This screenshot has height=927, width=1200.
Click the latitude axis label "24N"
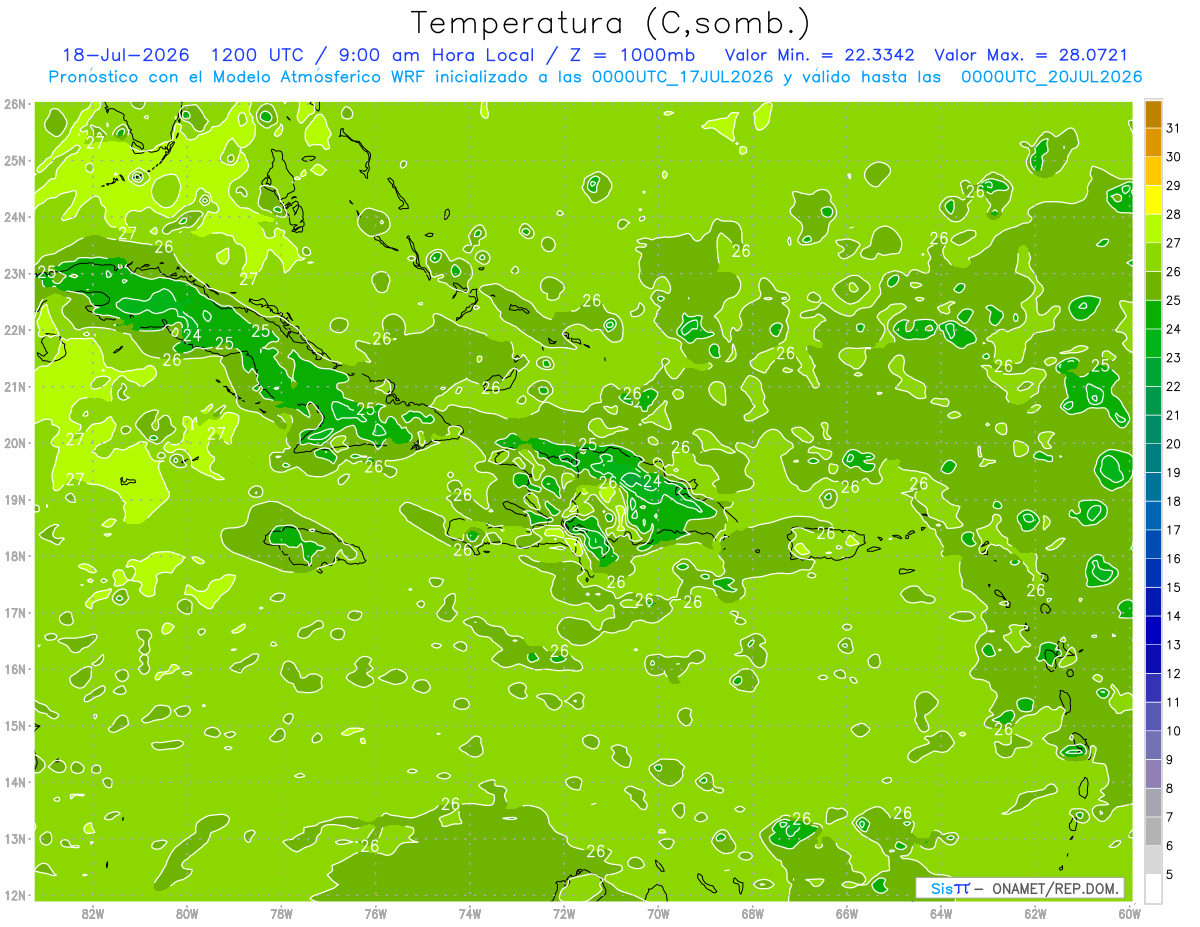click(15, 217)
